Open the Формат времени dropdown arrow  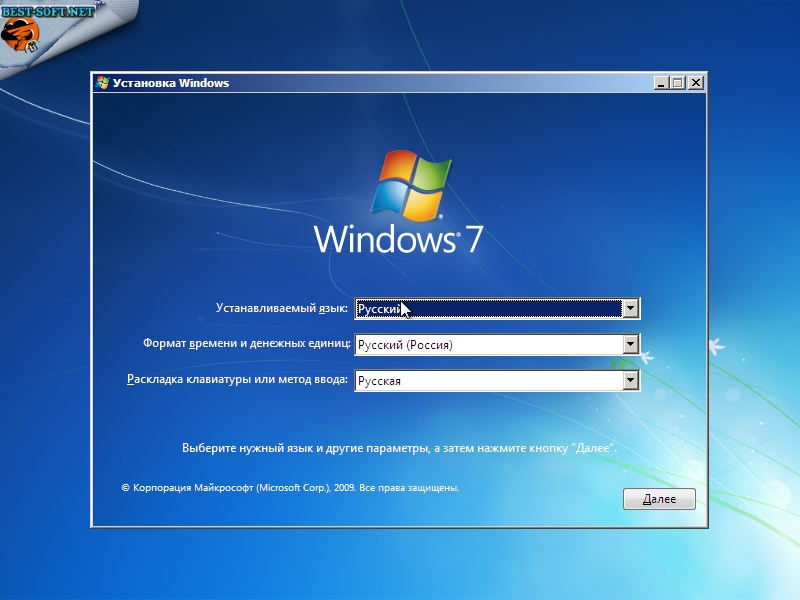[x=631, y=344]
